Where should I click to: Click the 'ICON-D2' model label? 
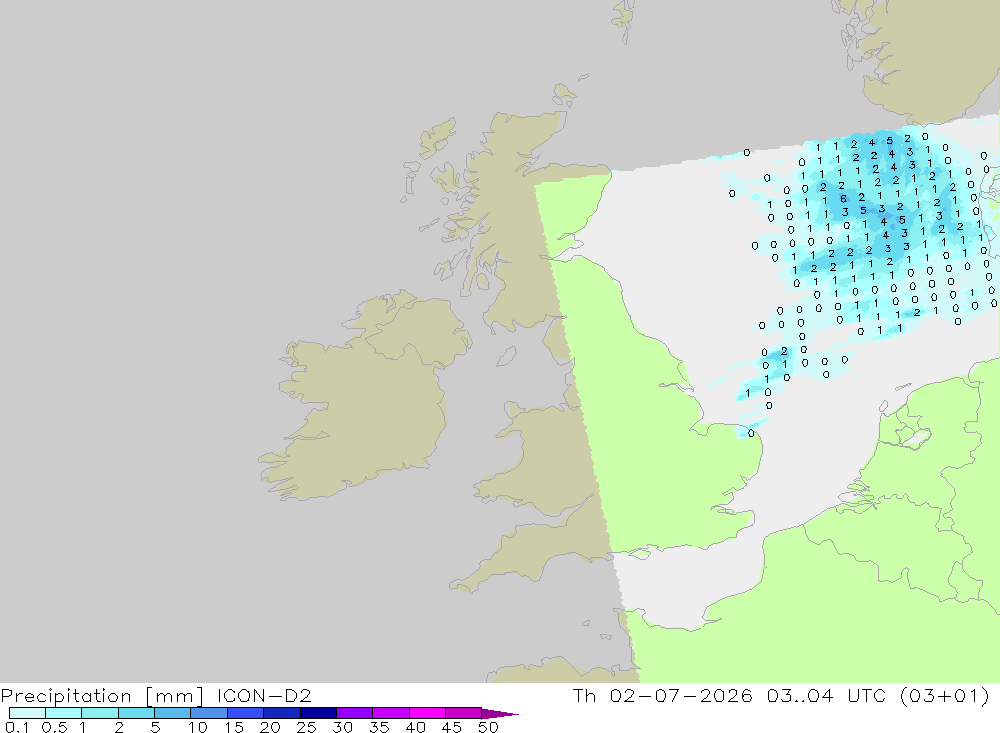click(x=264, y=695)
